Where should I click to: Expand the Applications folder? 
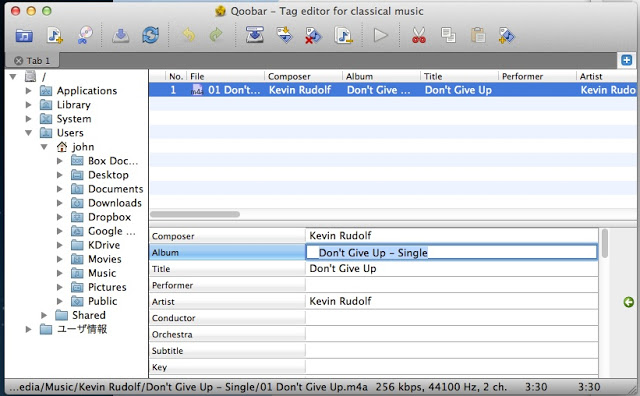pyautogui.click(x=28, y=91)
